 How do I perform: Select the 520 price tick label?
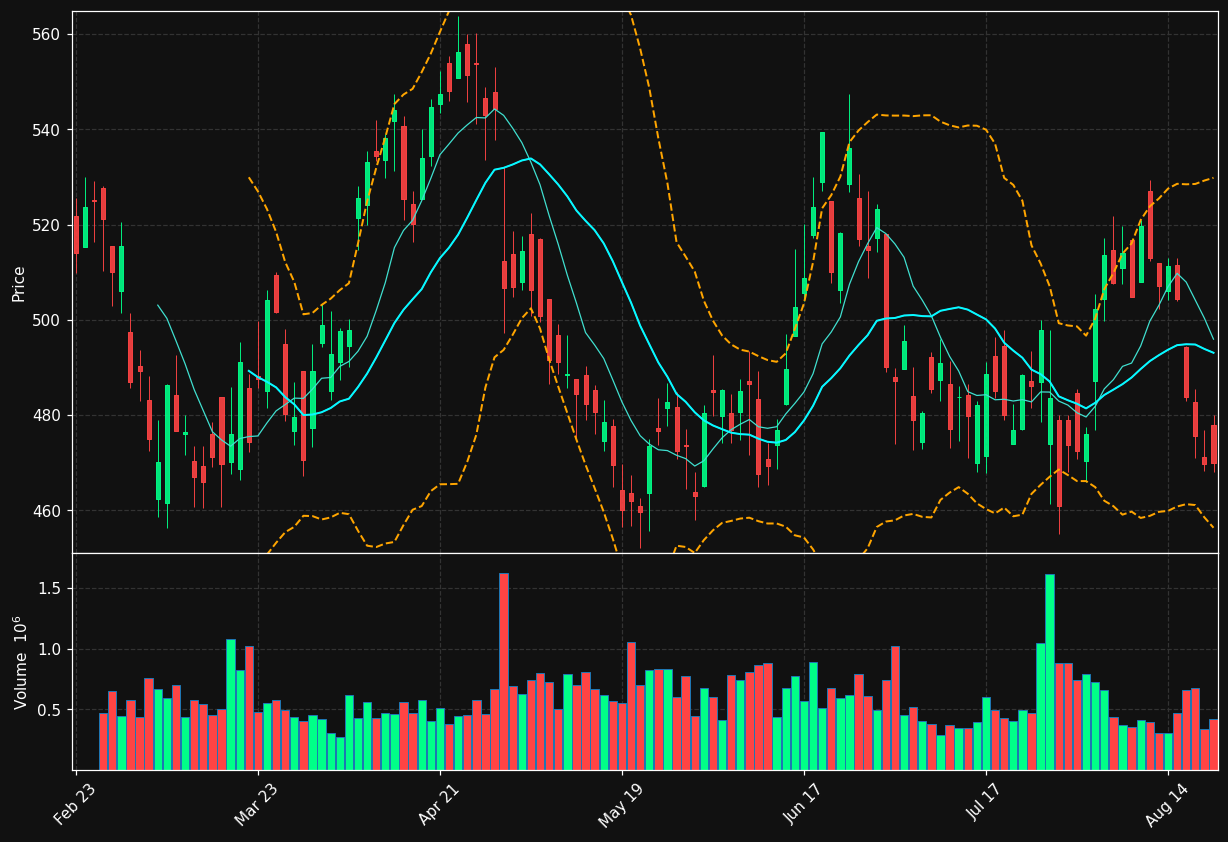(47, 225)
